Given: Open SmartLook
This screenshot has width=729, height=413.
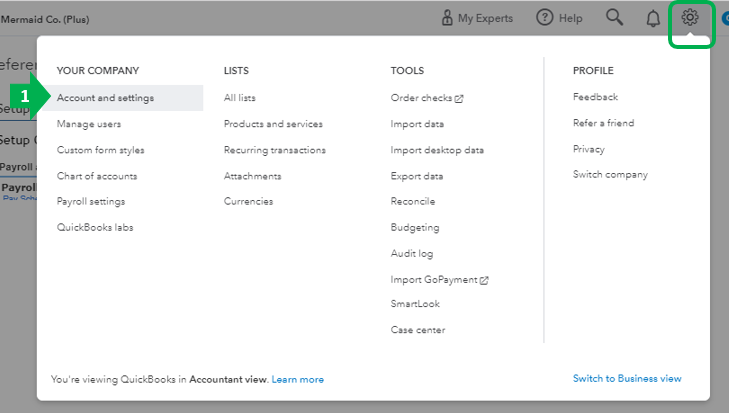Looking at the screenshot, I should click(x=415, y=304).
